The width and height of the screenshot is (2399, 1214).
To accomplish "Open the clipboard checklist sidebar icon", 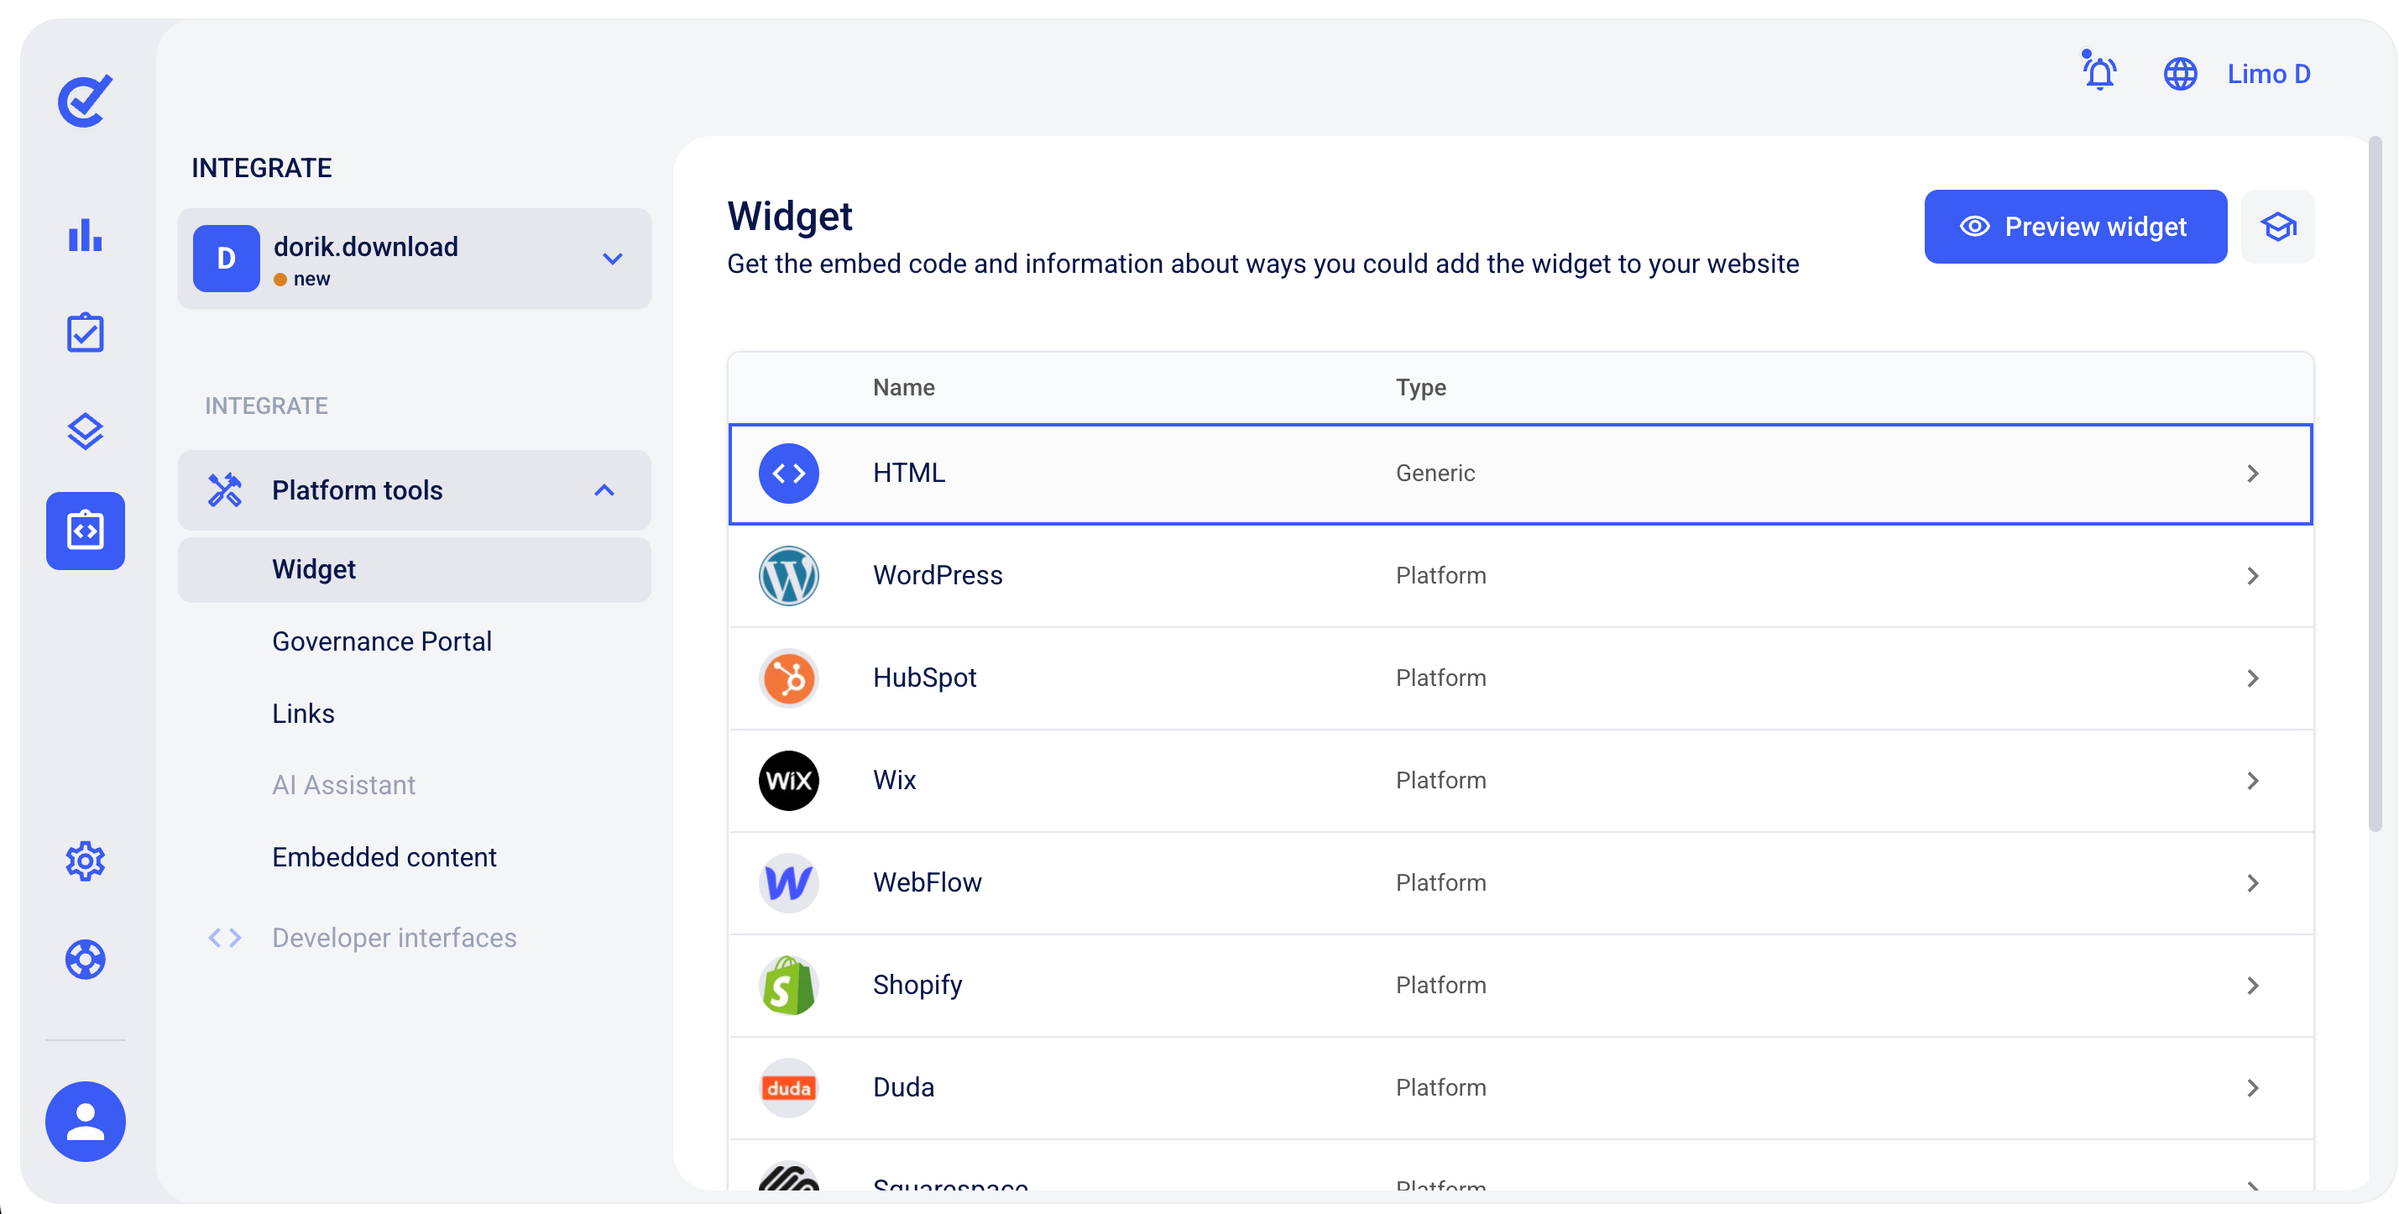I will coord(85,333).
